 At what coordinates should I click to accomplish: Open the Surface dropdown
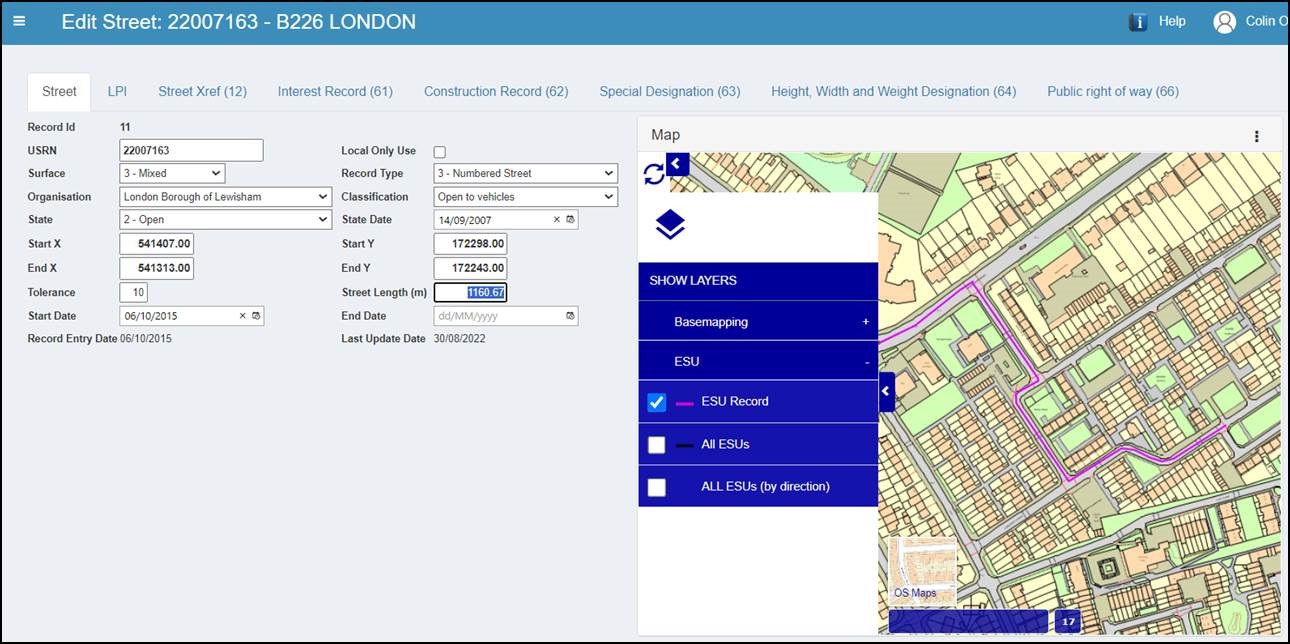[172, 173]
